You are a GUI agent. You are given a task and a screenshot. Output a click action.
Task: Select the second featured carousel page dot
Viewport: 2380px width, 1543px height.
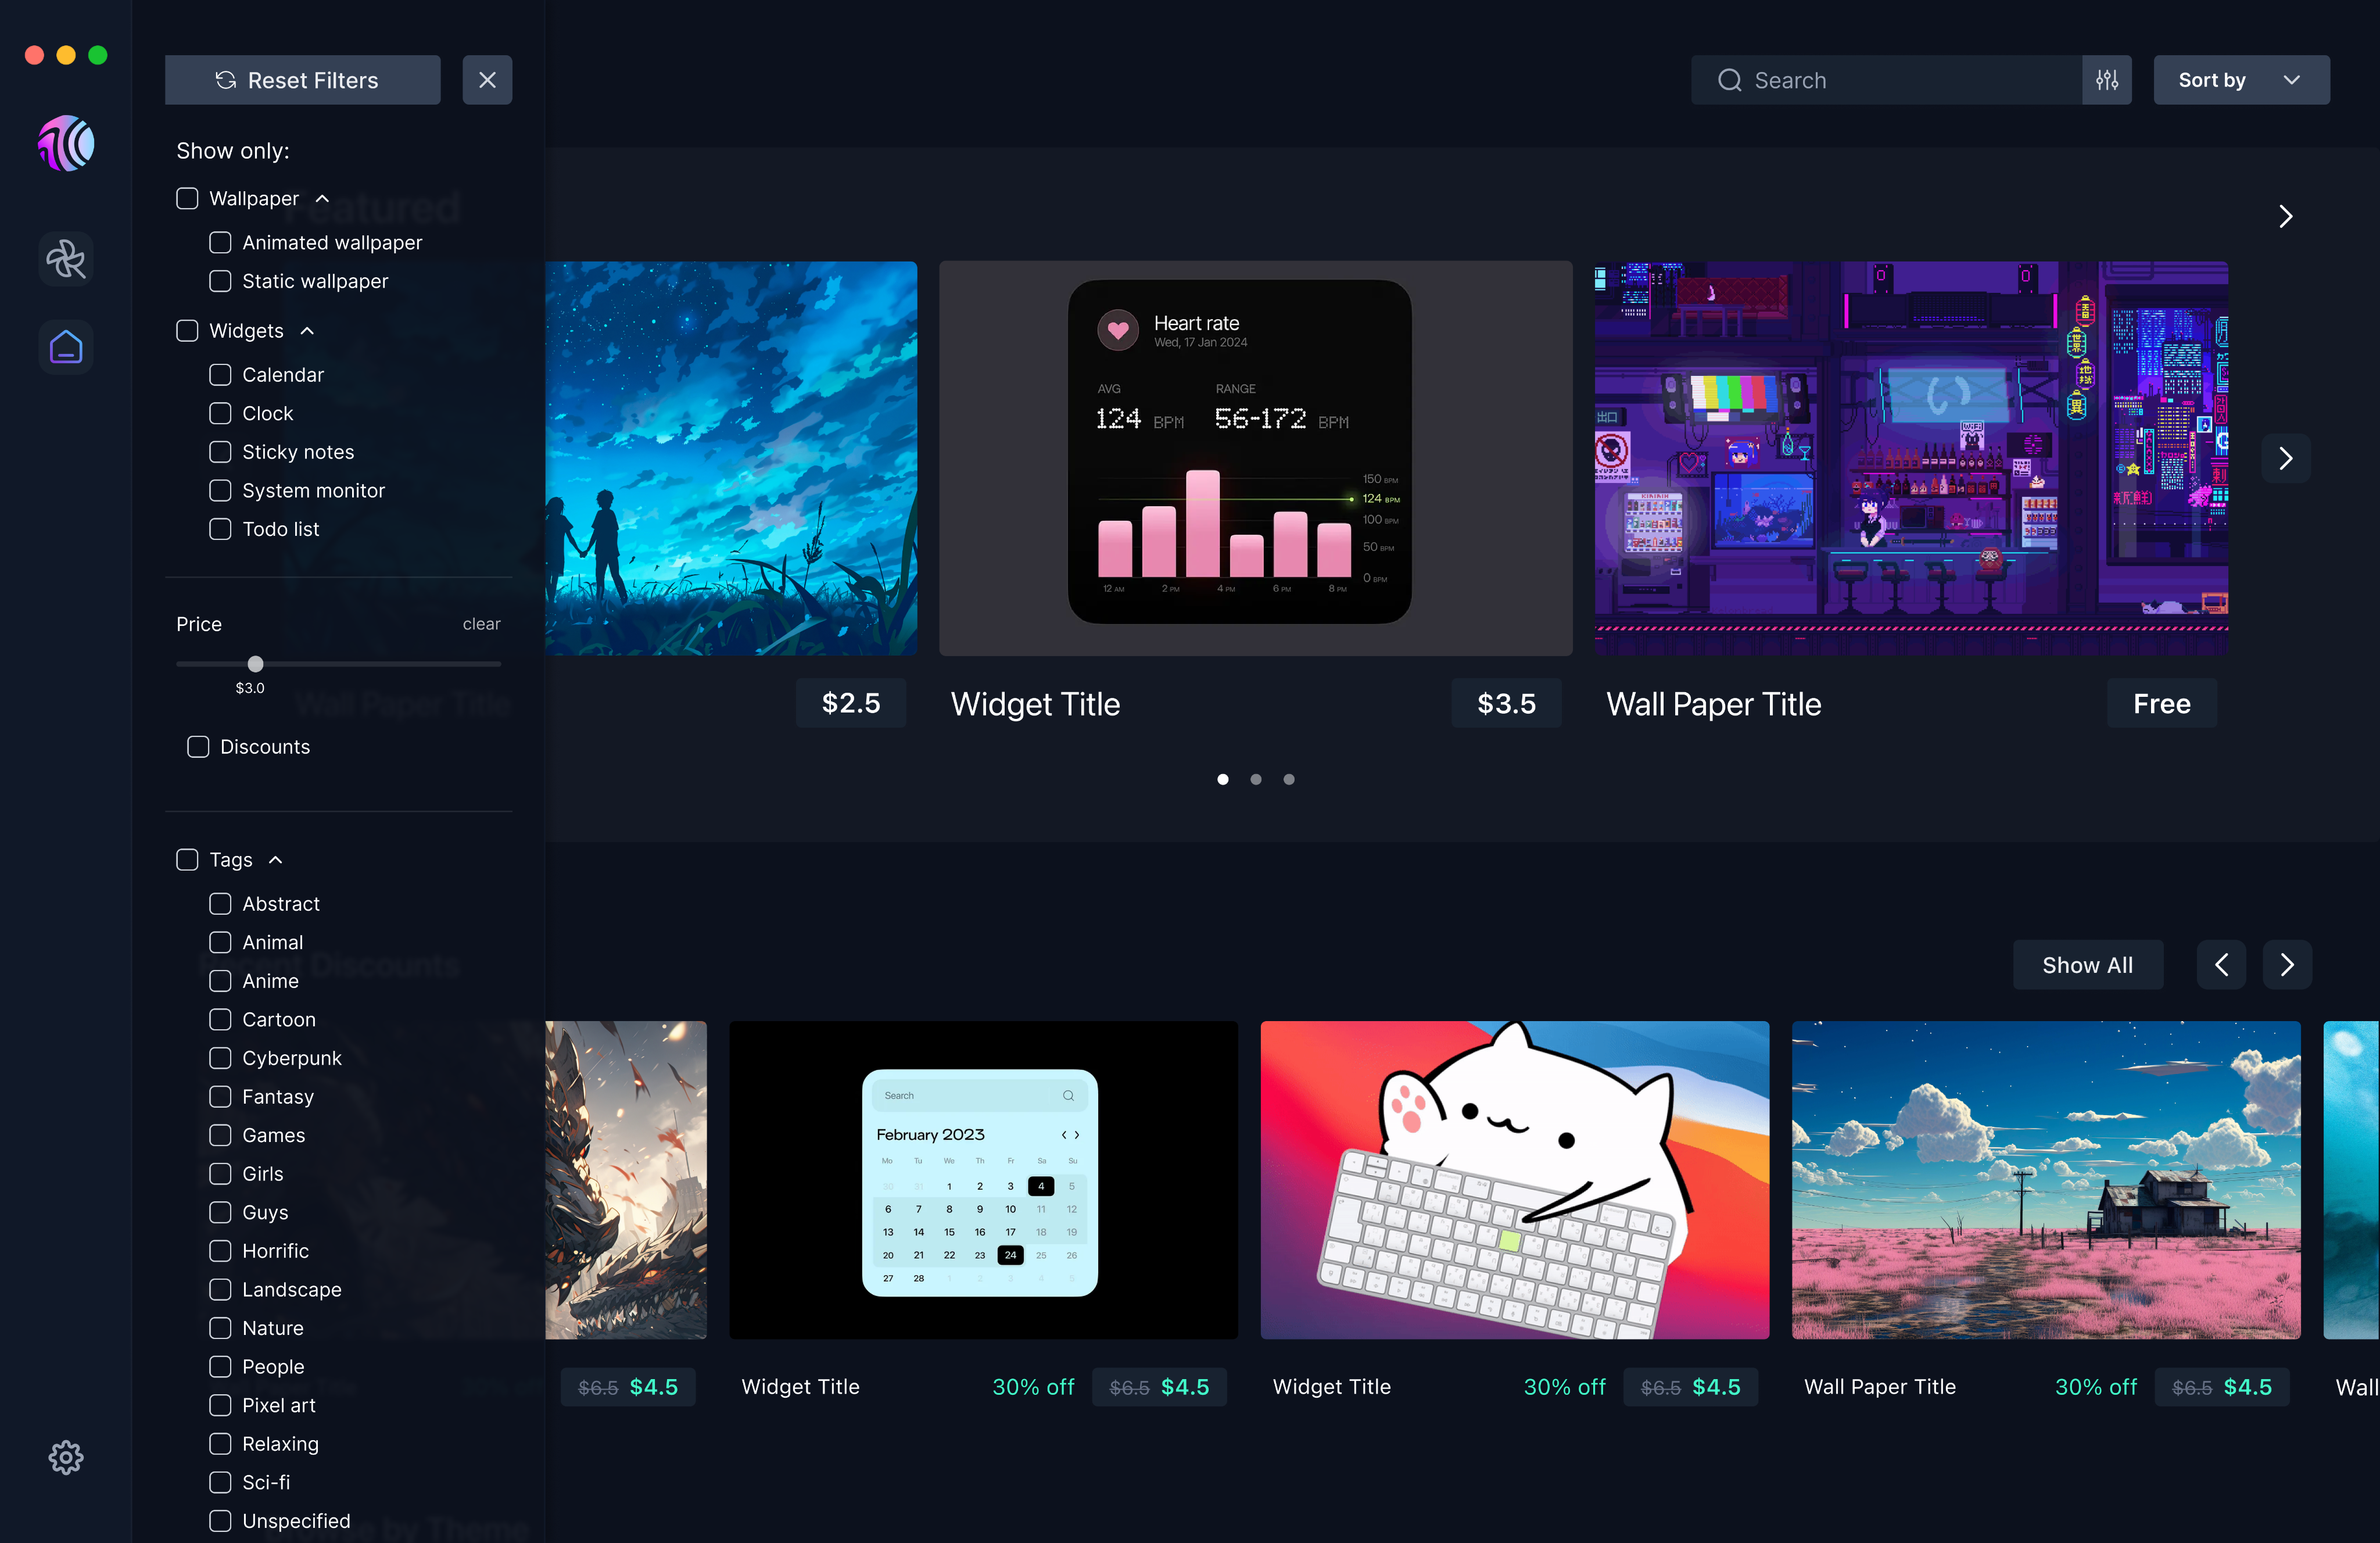[x=1256, y=779]
